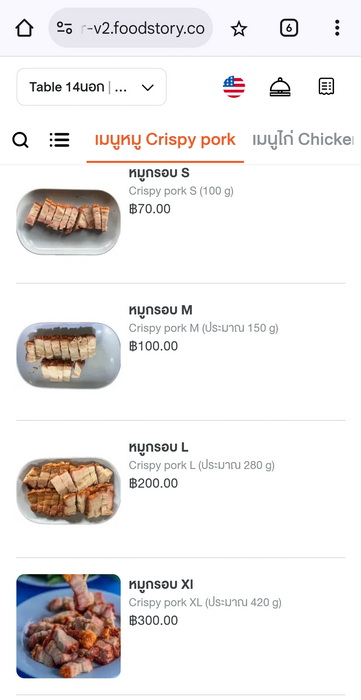Open หมูกรอบ M item title
This screenshot has height=700, width=361.
[161, 310]
